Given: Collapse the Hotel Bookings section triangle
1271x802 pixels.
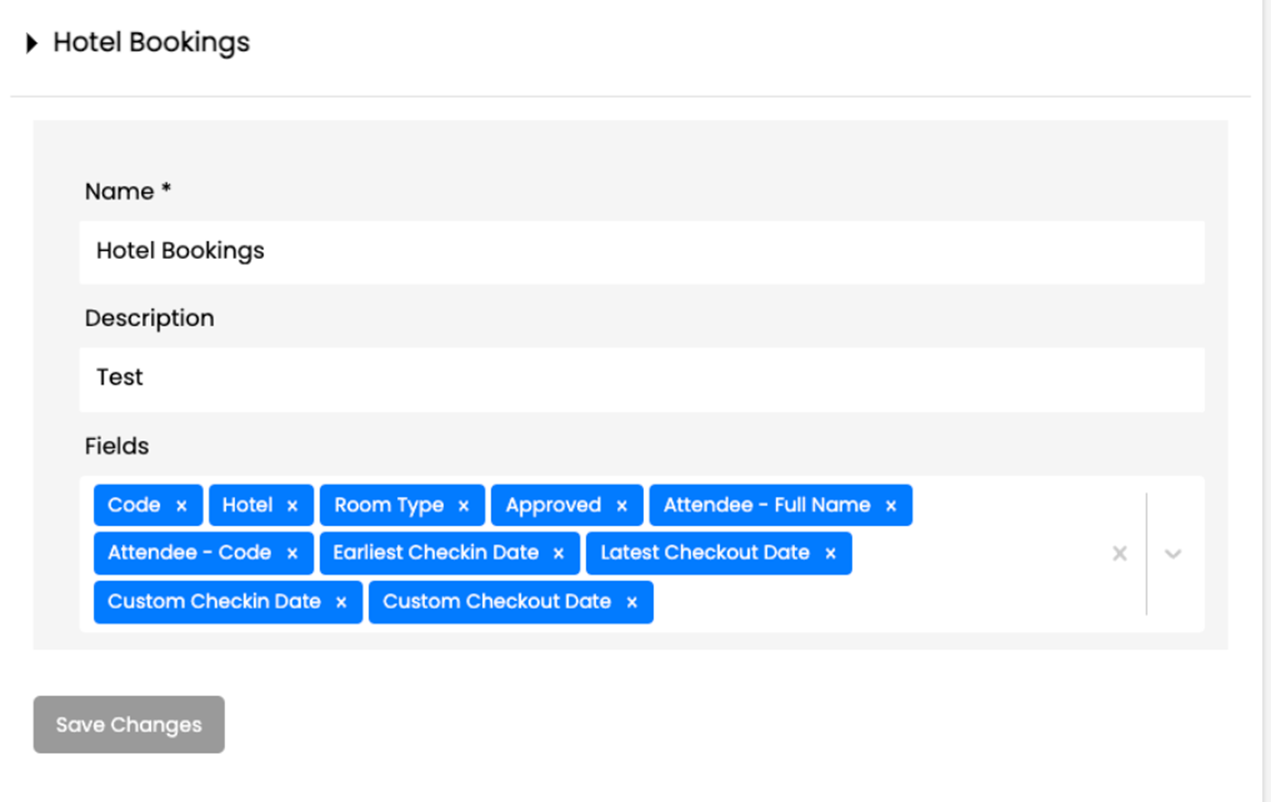Looking at the screenshot, I should [32, 43].
